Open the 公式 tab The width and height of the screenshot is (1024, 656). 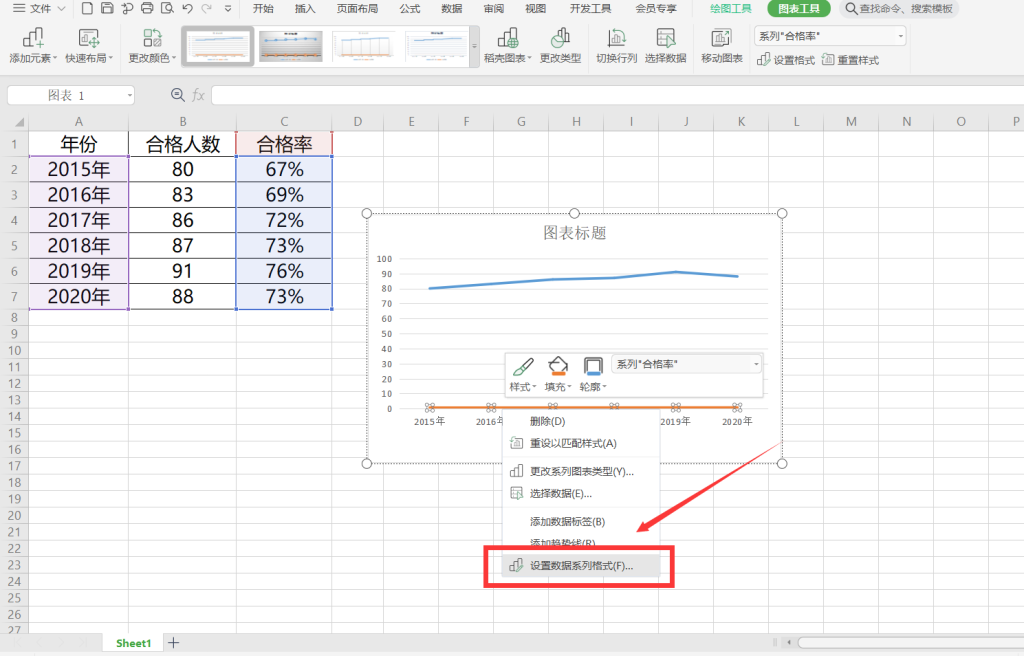tap(410, 8)
